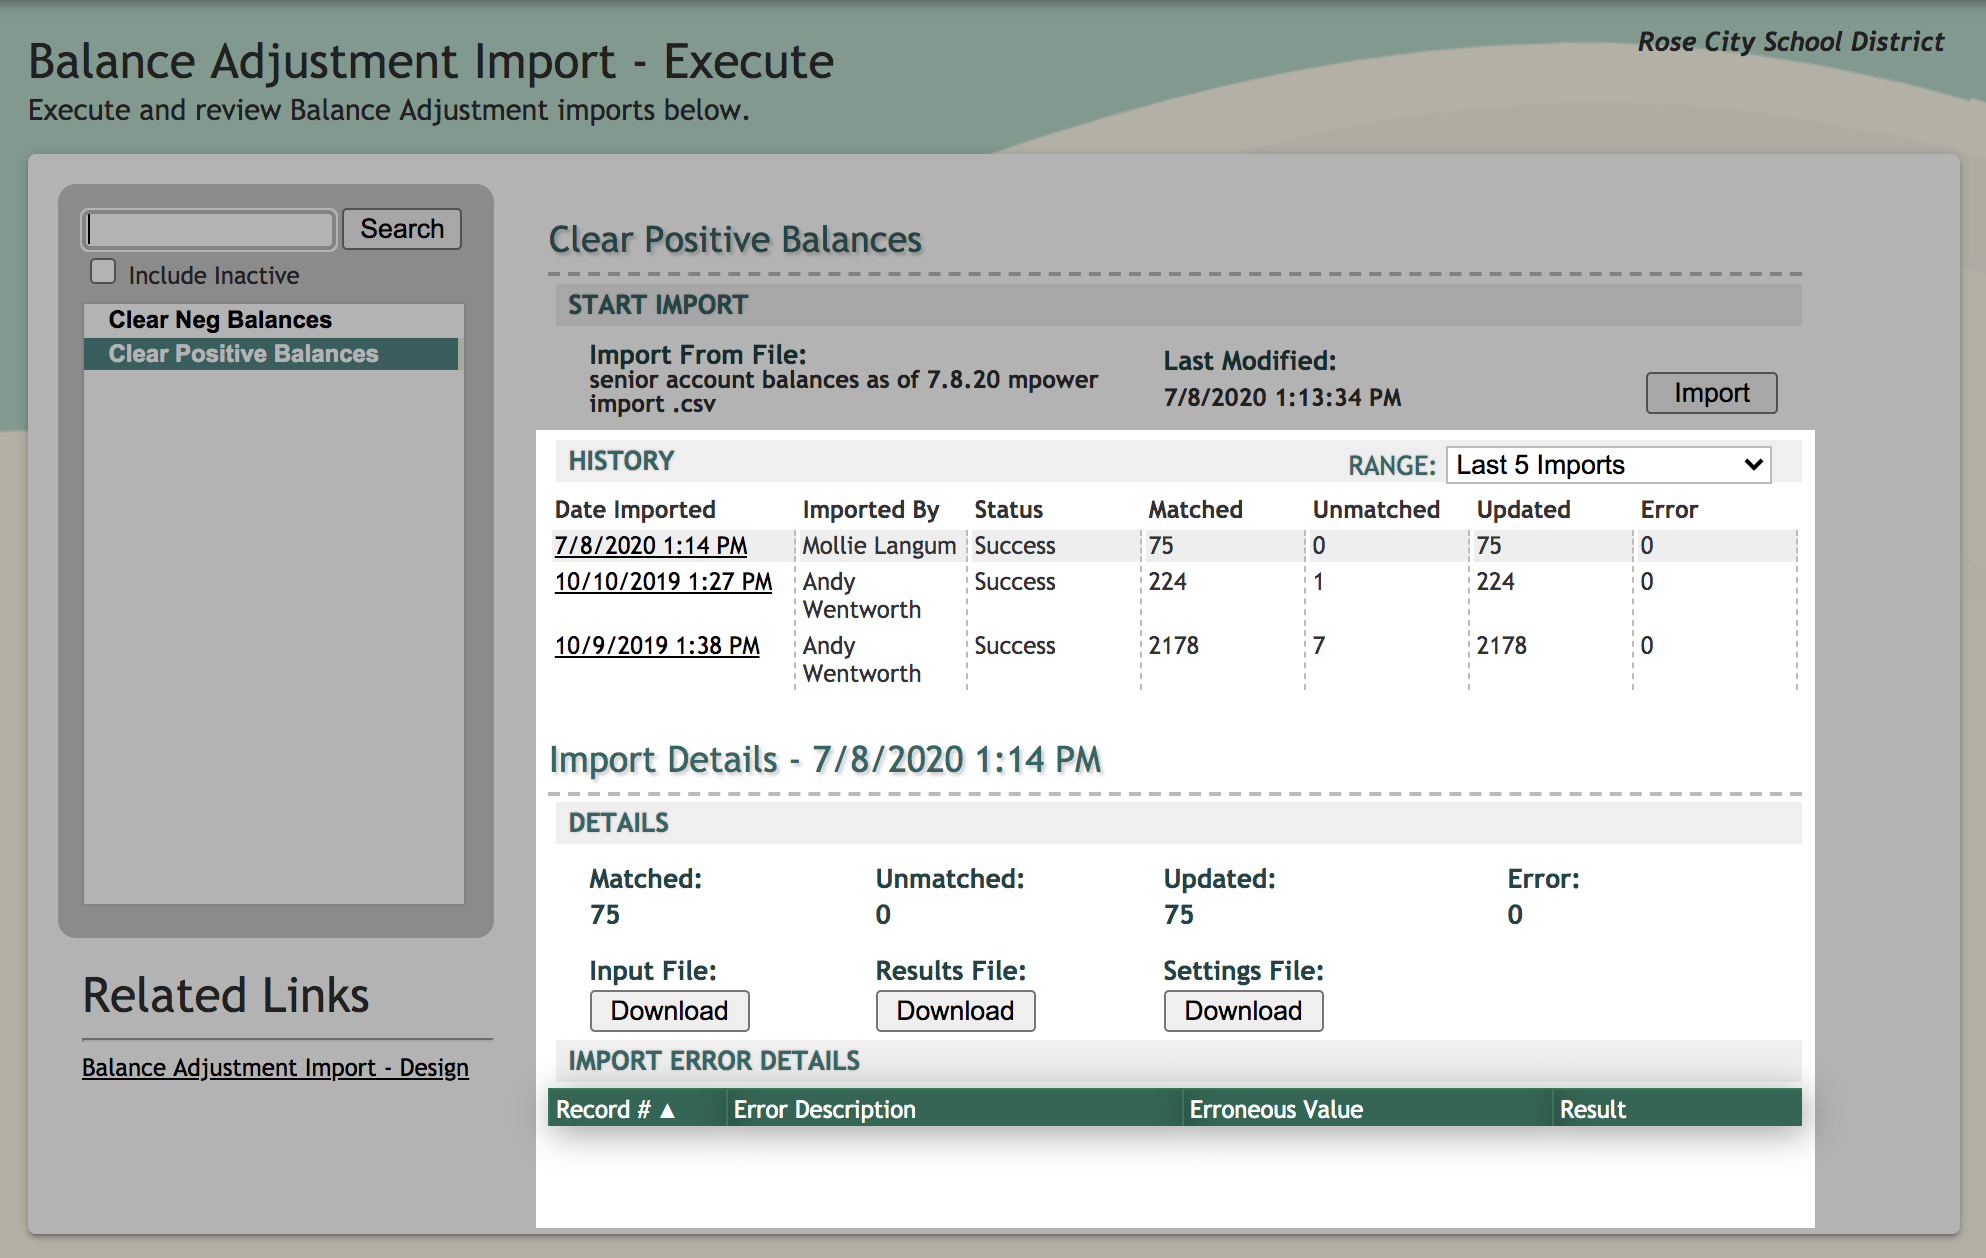Select Clear Neg Balances in list

[220, 320]
